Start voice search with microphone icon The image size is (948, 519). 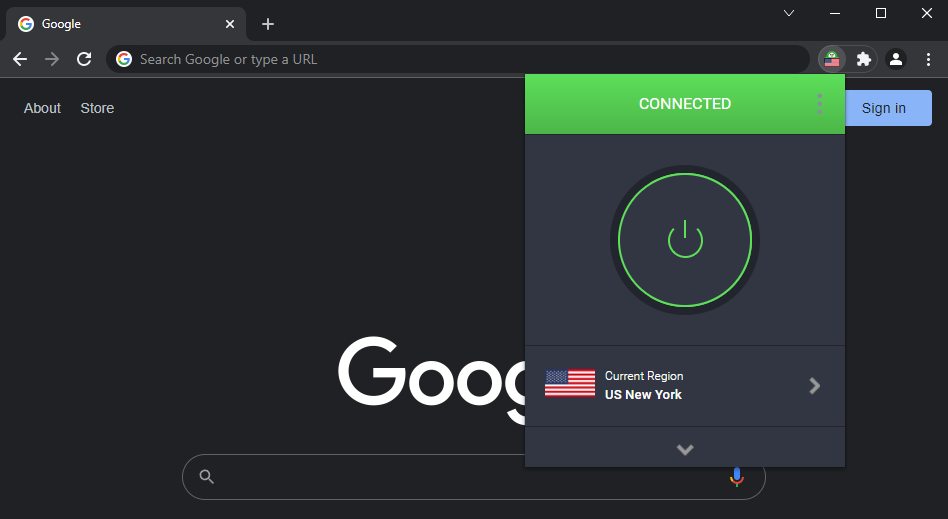click(737, 477)
